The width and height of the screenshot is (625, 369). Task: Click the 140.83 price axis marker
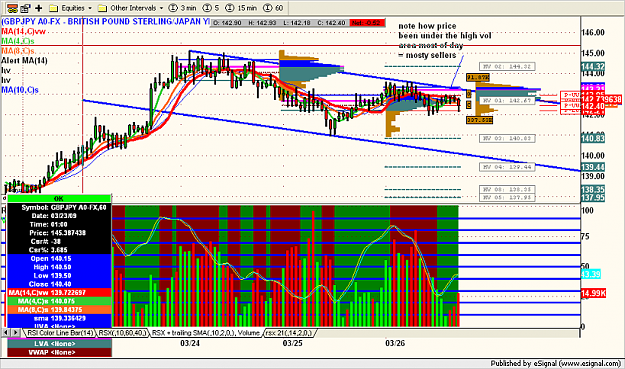coord(593,138)
